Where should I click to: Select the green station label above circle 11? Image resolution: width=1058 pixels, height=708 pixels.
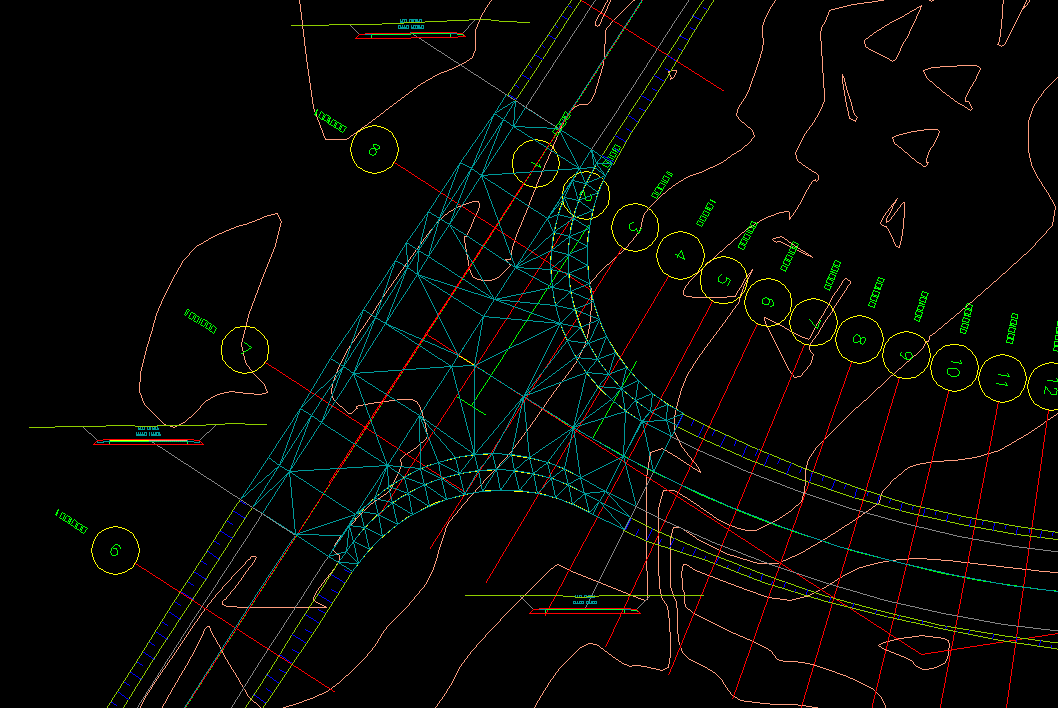coord(1012,328)
